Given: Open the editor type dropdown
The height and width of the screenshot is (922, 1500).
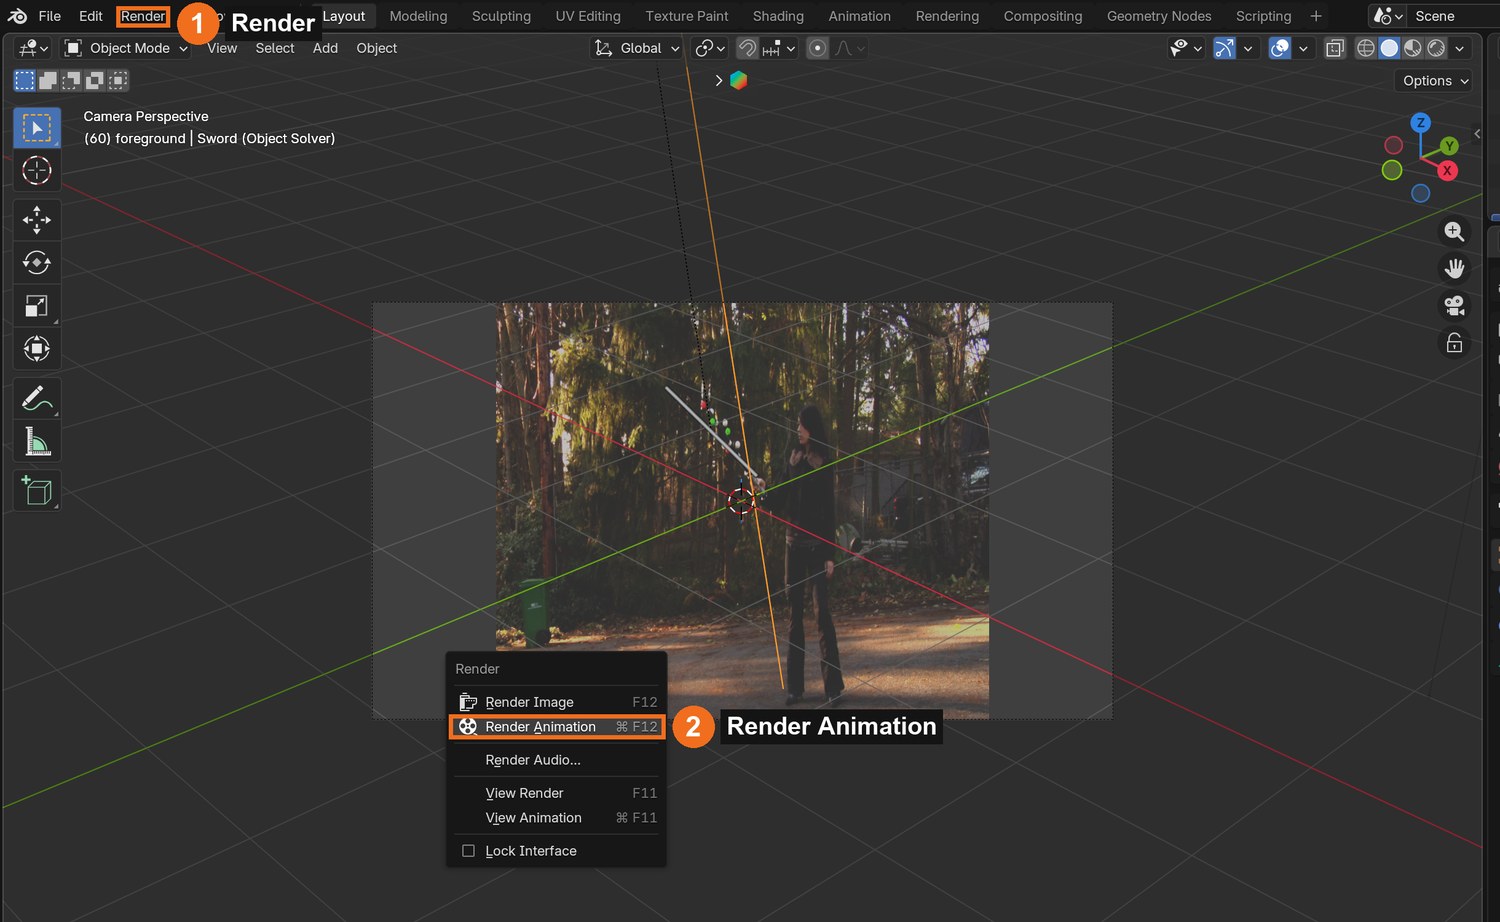Looking at the screenshot, I should point(33,48).
